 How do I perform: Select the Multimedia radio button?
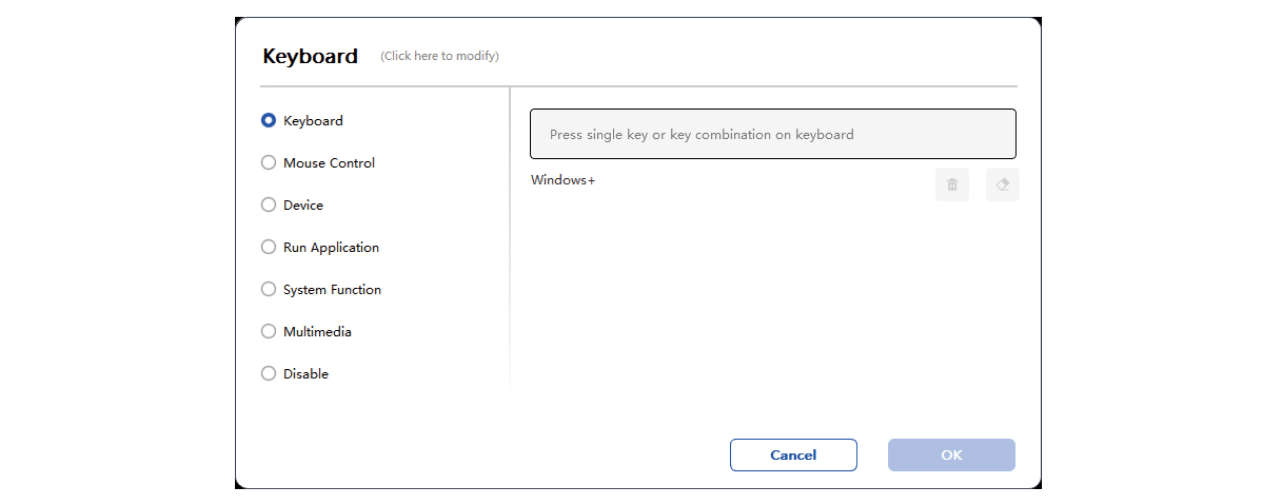point(268,331)
